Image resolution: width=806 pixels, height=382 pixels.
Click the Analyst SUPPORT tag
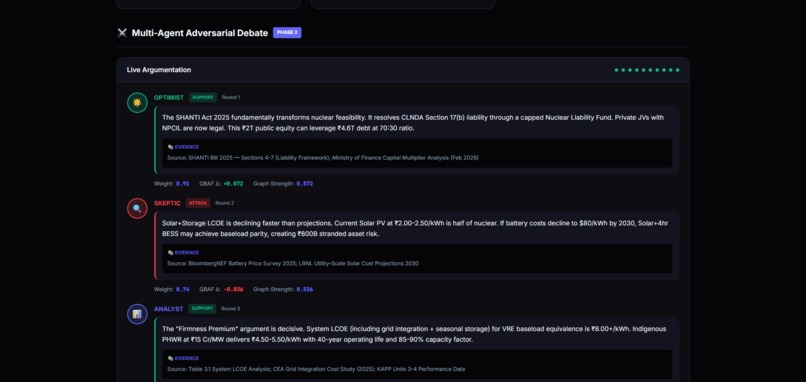tap(202, 308)
